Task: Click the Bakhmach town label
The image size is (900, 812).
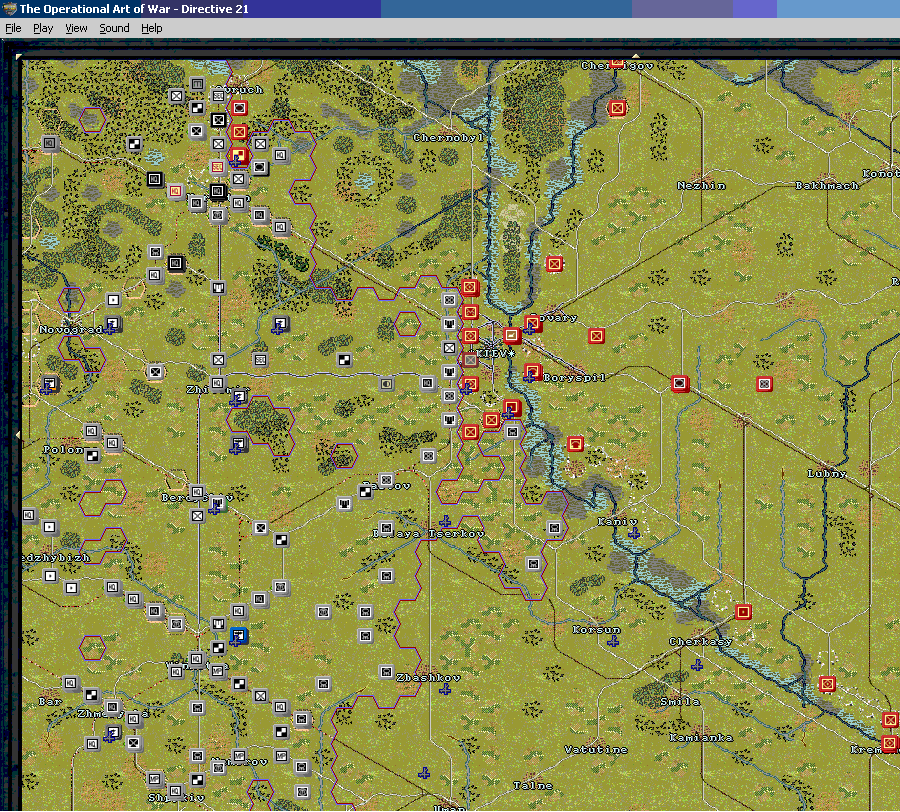Action: pos(827,185)
